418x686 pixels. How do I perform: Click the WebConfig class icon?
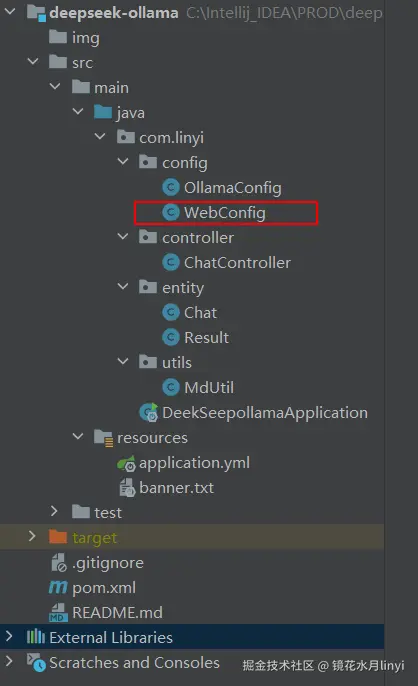tap(171, 213)
